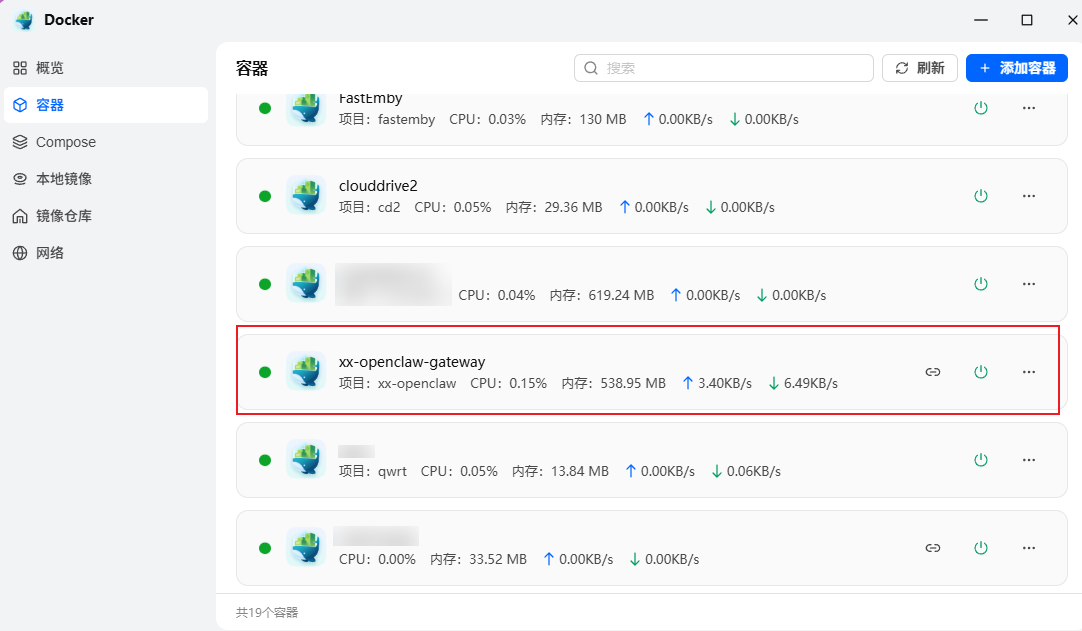Click the qwrt container whale icon

(306, 459)
